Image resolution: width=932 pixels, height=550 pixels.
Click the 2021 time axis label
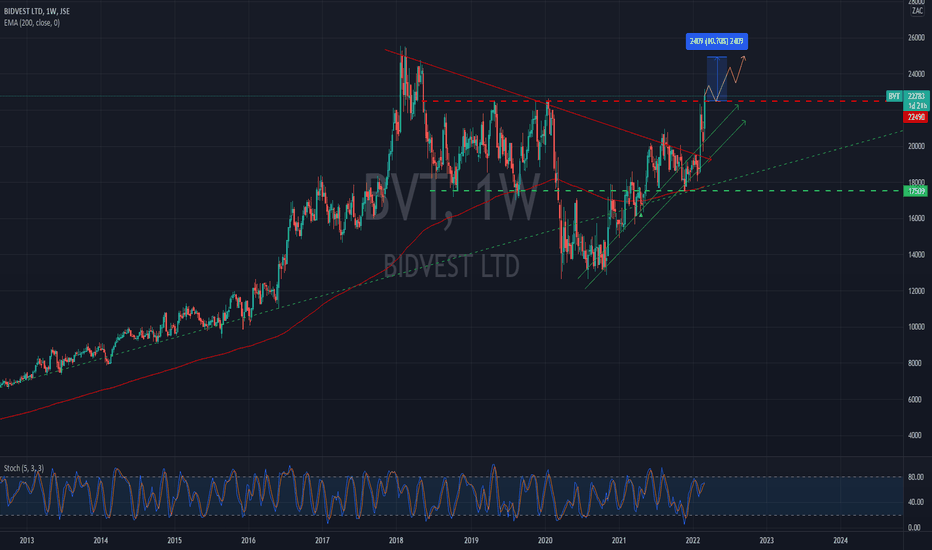coord(619,540)
